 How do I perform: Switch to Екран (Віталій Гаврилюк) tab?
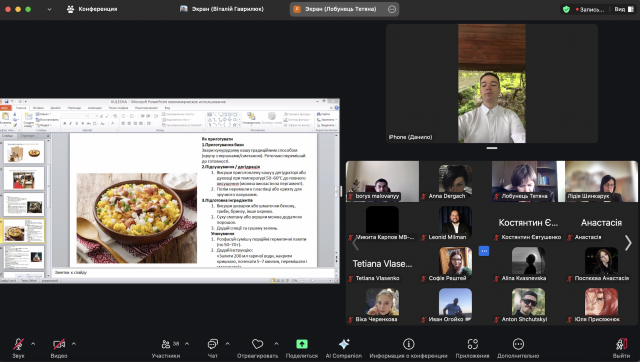[222, 9]
